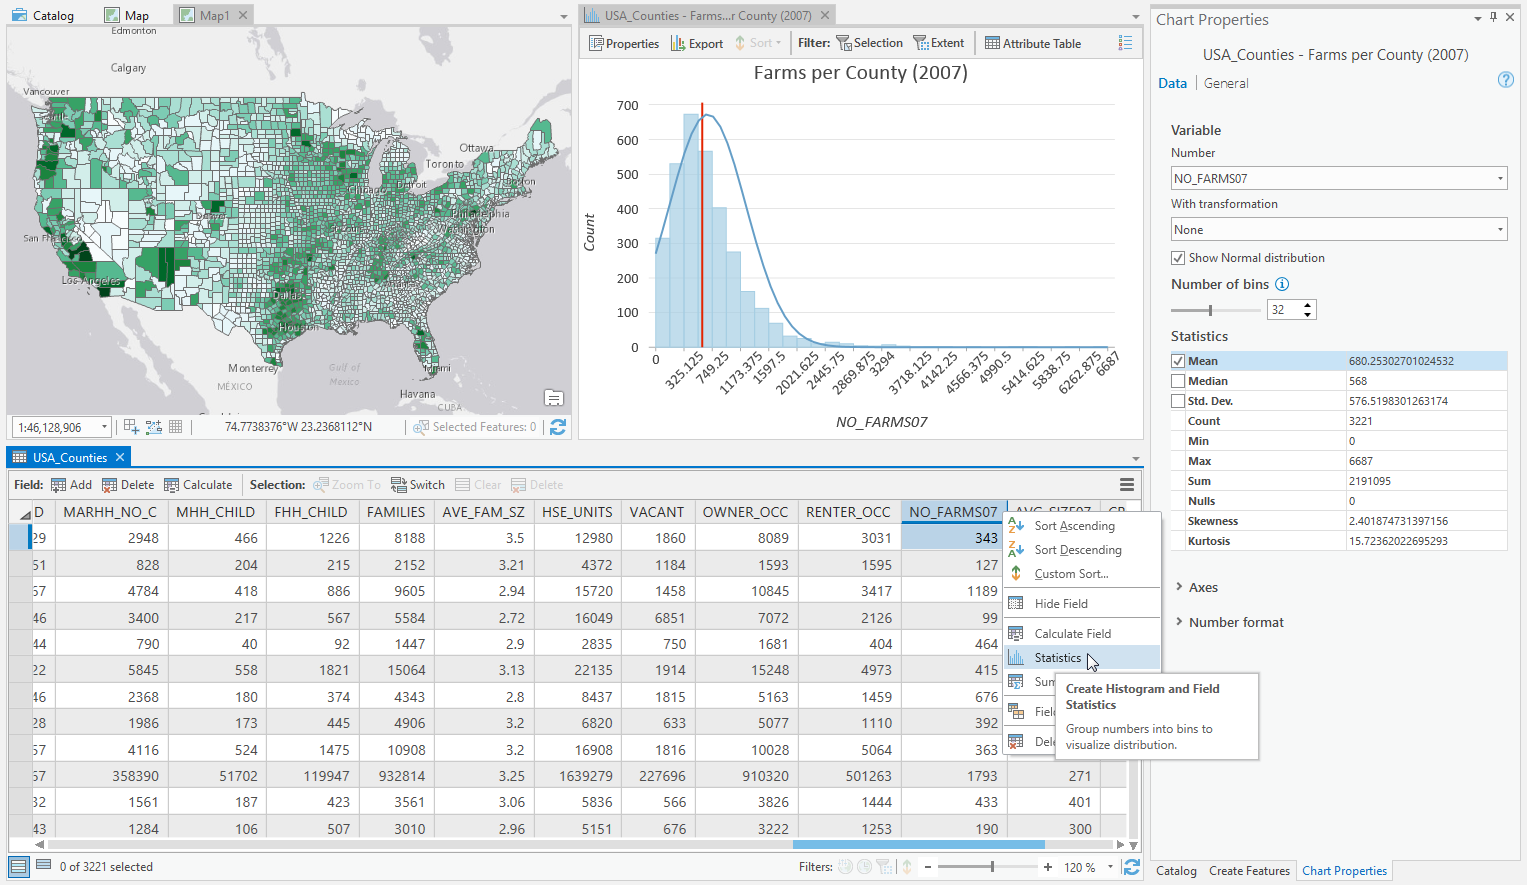
Task: Expand the Axes section
Action: tap(1202, 588)
